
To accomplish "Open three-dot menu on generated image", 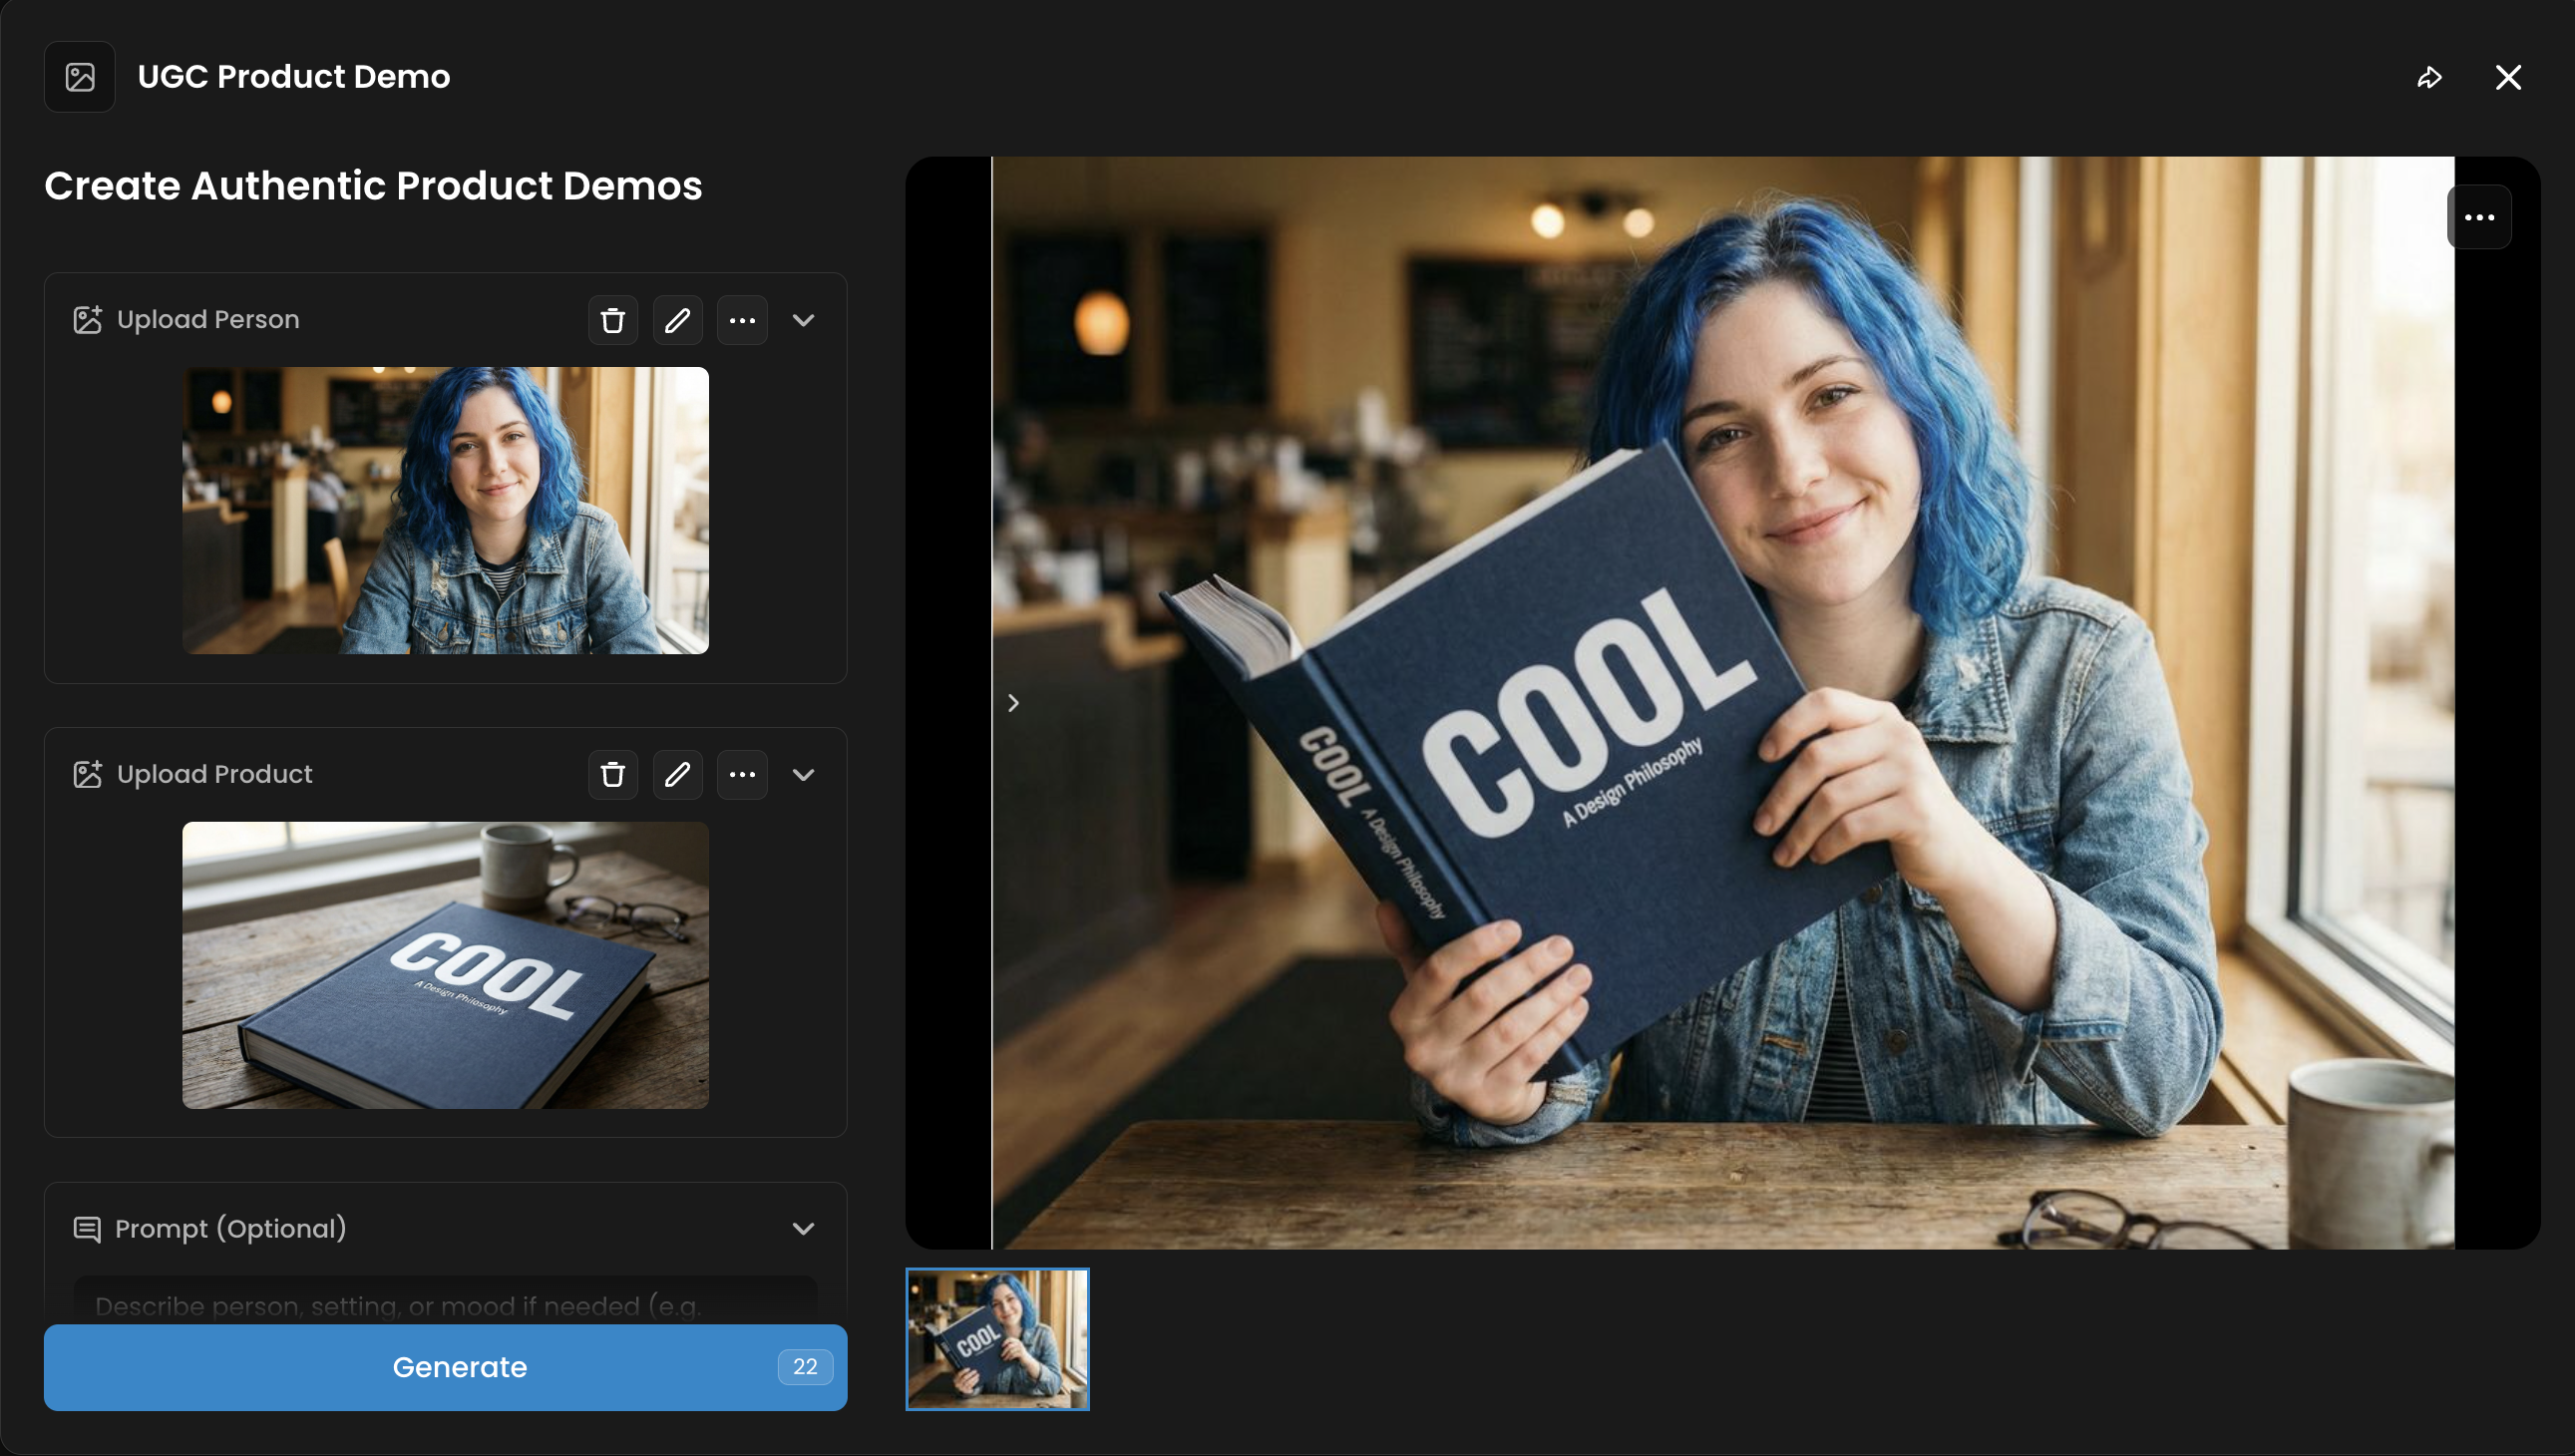I will (x=2479, y=217).
